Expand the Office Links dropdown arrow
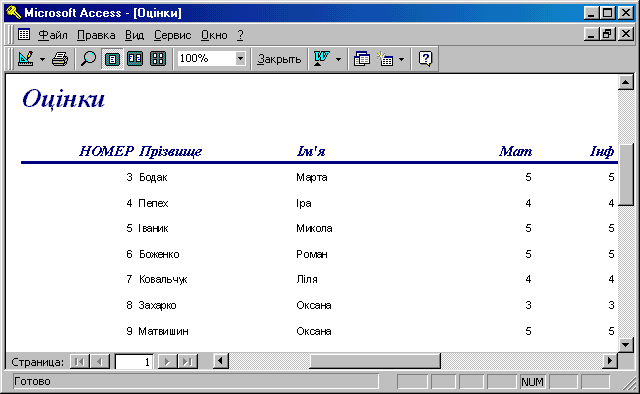The height and width of the screenshot is (394, 640). pyautogui.click(x=338, y=59)
